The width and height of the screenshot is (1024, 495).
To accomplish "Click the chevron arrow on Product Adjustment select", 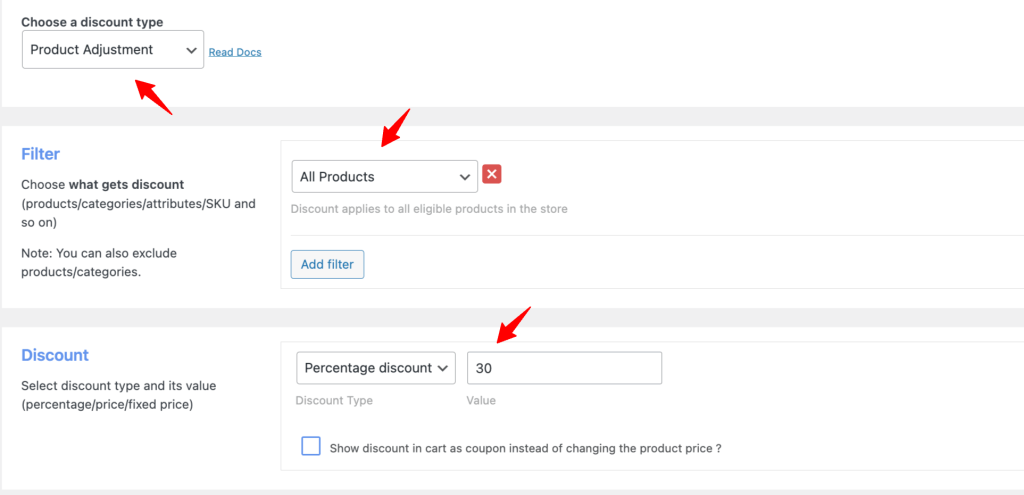I will click(x=190, y=49).
